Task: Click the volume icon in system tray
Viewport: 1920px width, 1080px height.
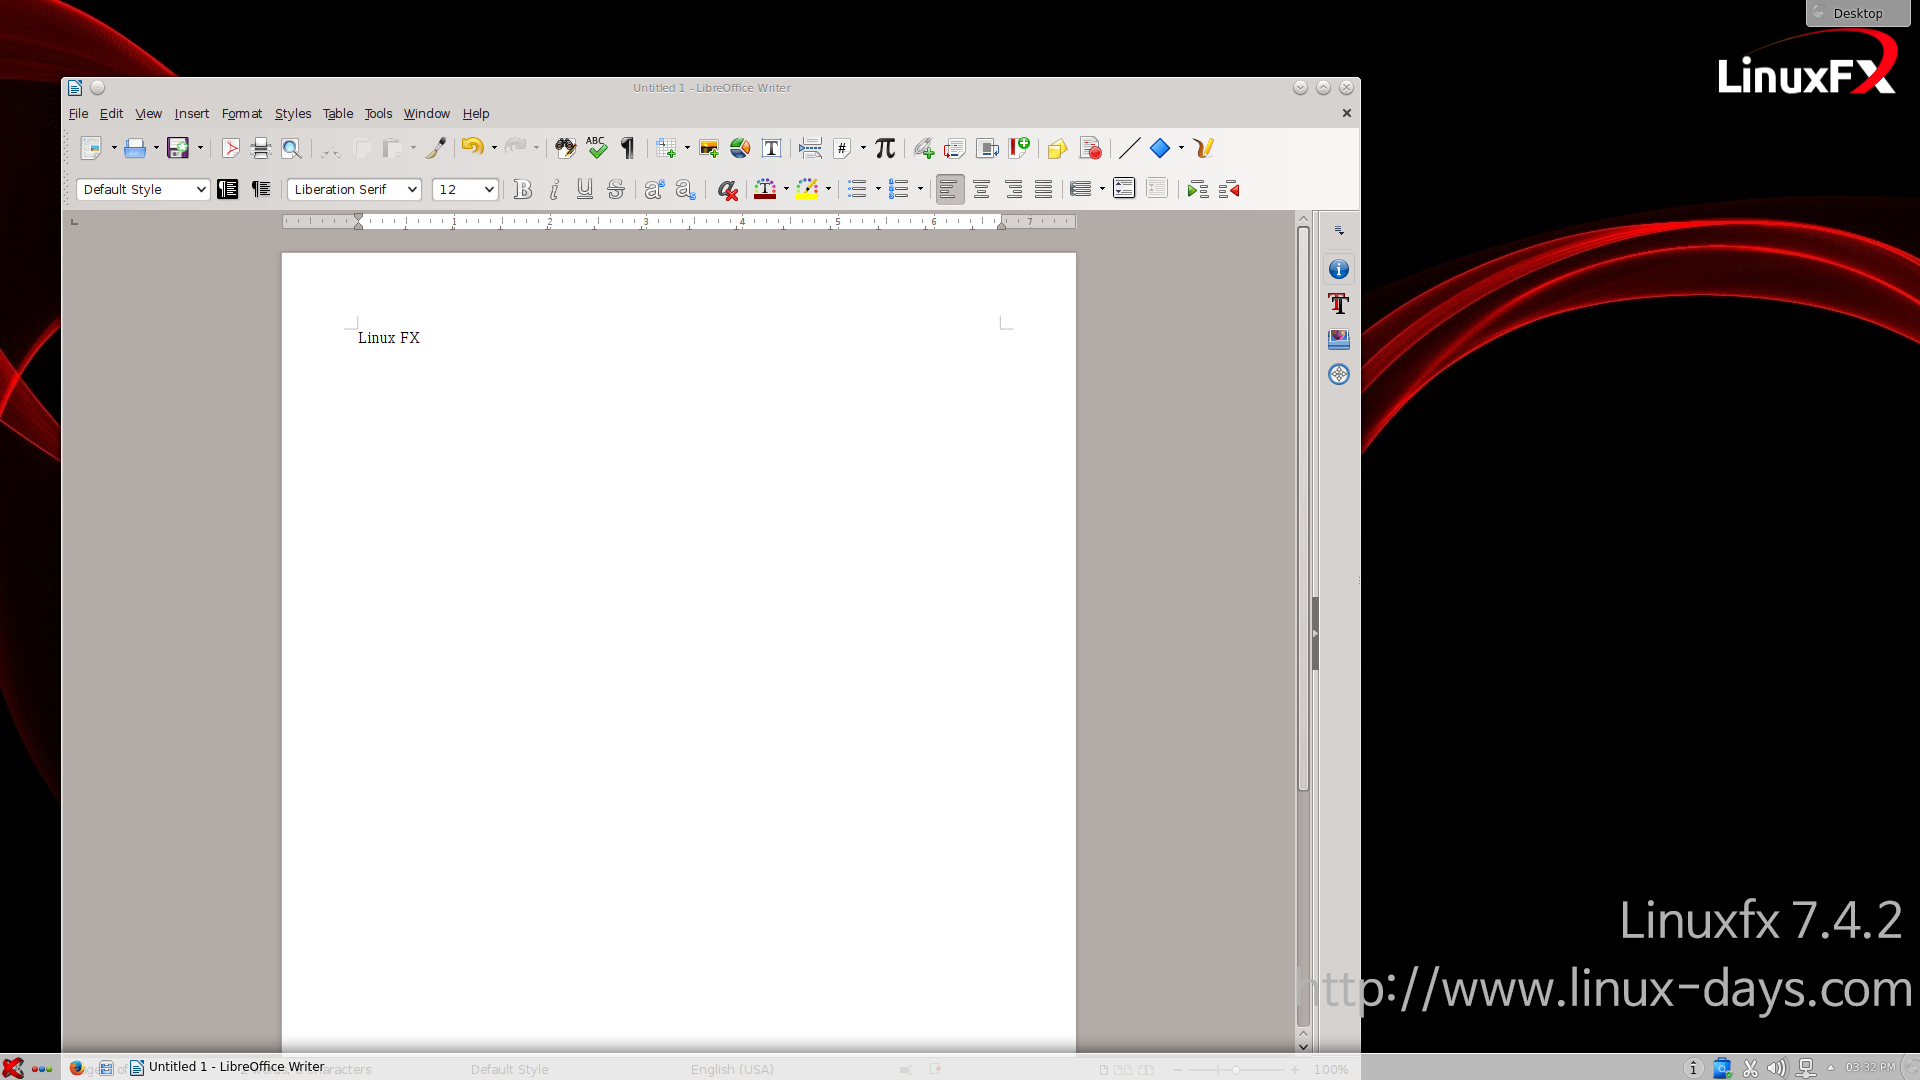Action: pos(1777,1068)
